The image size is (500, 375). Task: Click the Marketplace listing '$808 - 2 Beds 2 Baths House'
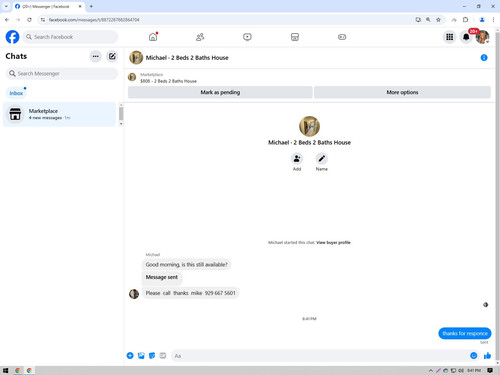coord(168,81)
